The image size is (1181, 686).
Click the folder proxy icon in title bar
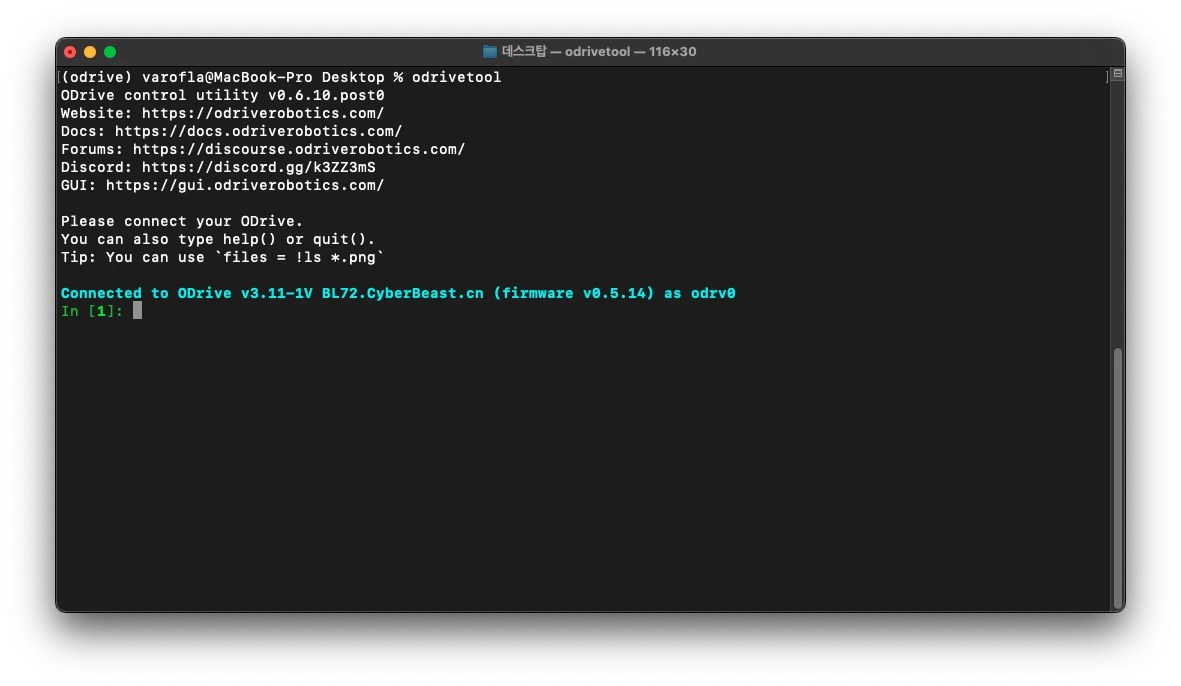pyautogui.click(x=490, y=51)
